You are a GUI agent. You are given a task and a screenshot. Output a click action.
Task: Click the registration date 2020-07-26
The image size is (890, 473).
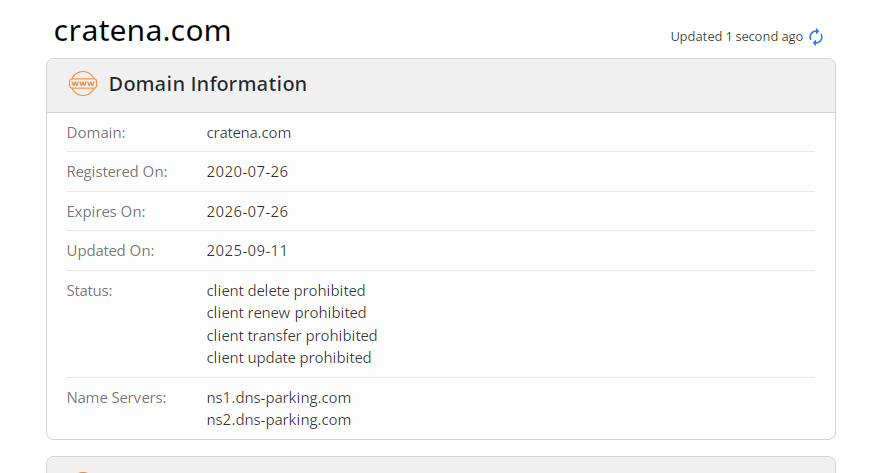[247, 172]
